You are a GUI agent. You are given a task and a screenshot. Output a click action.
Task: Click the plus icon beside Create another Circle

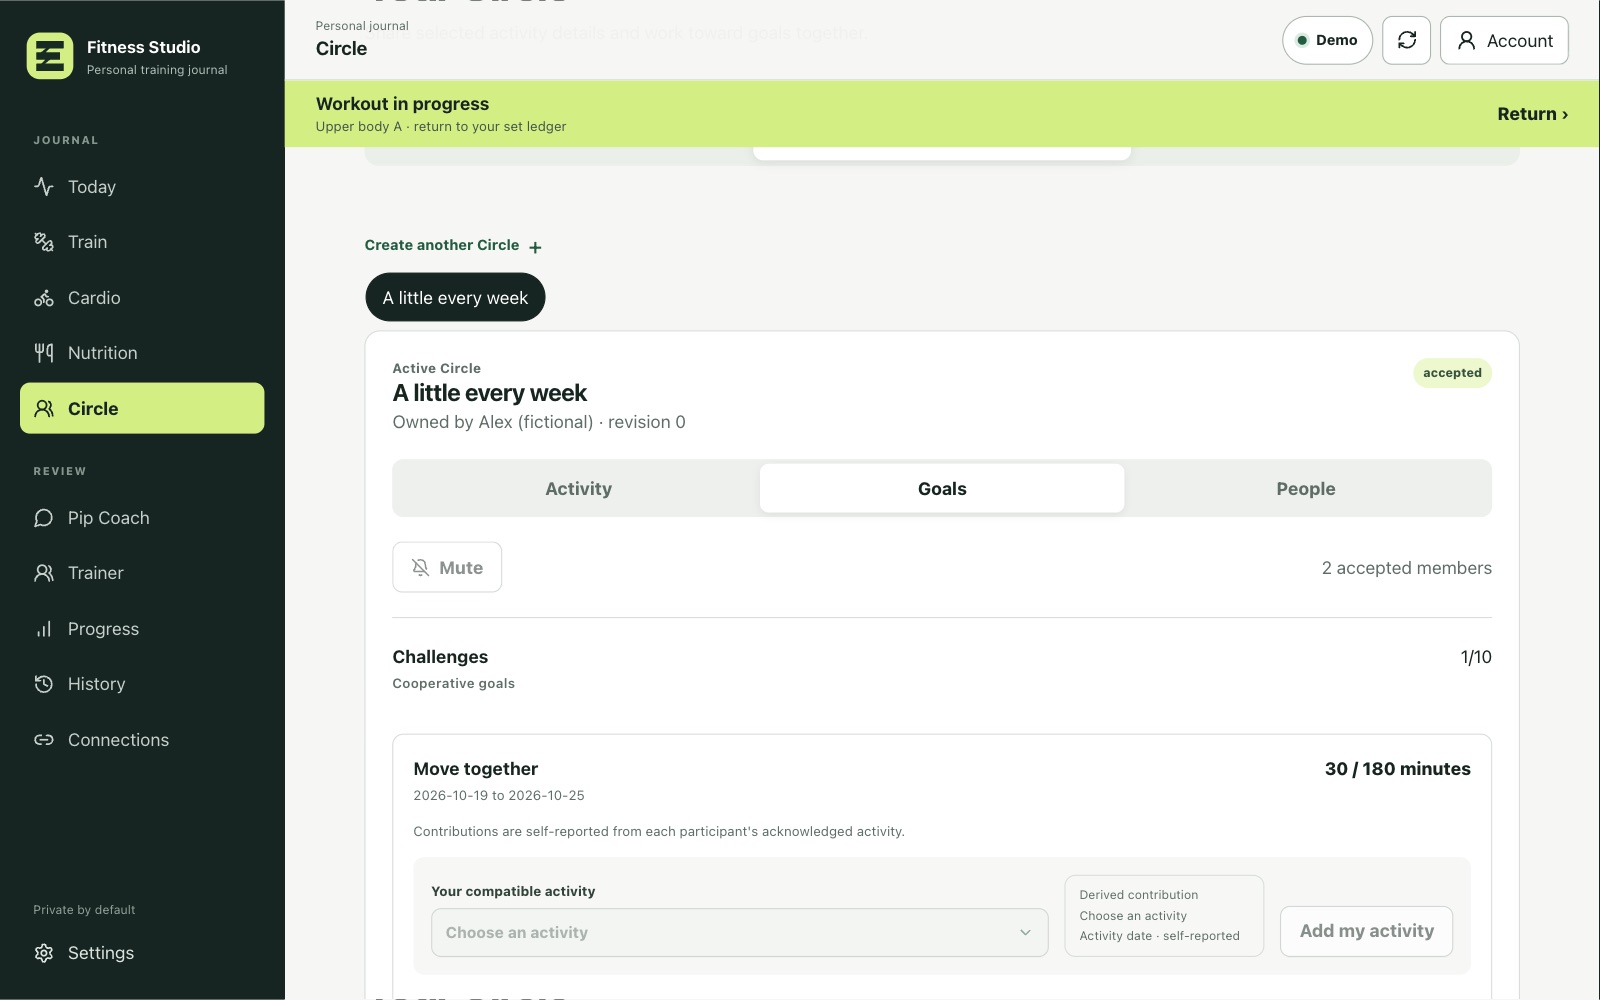click(x=535, y=247)
